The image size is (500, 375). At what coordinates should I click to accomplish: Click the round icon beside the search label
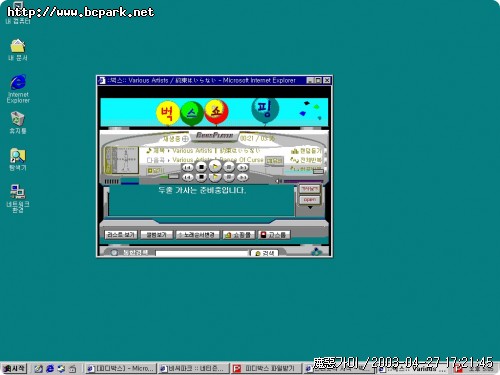point(114,252)
